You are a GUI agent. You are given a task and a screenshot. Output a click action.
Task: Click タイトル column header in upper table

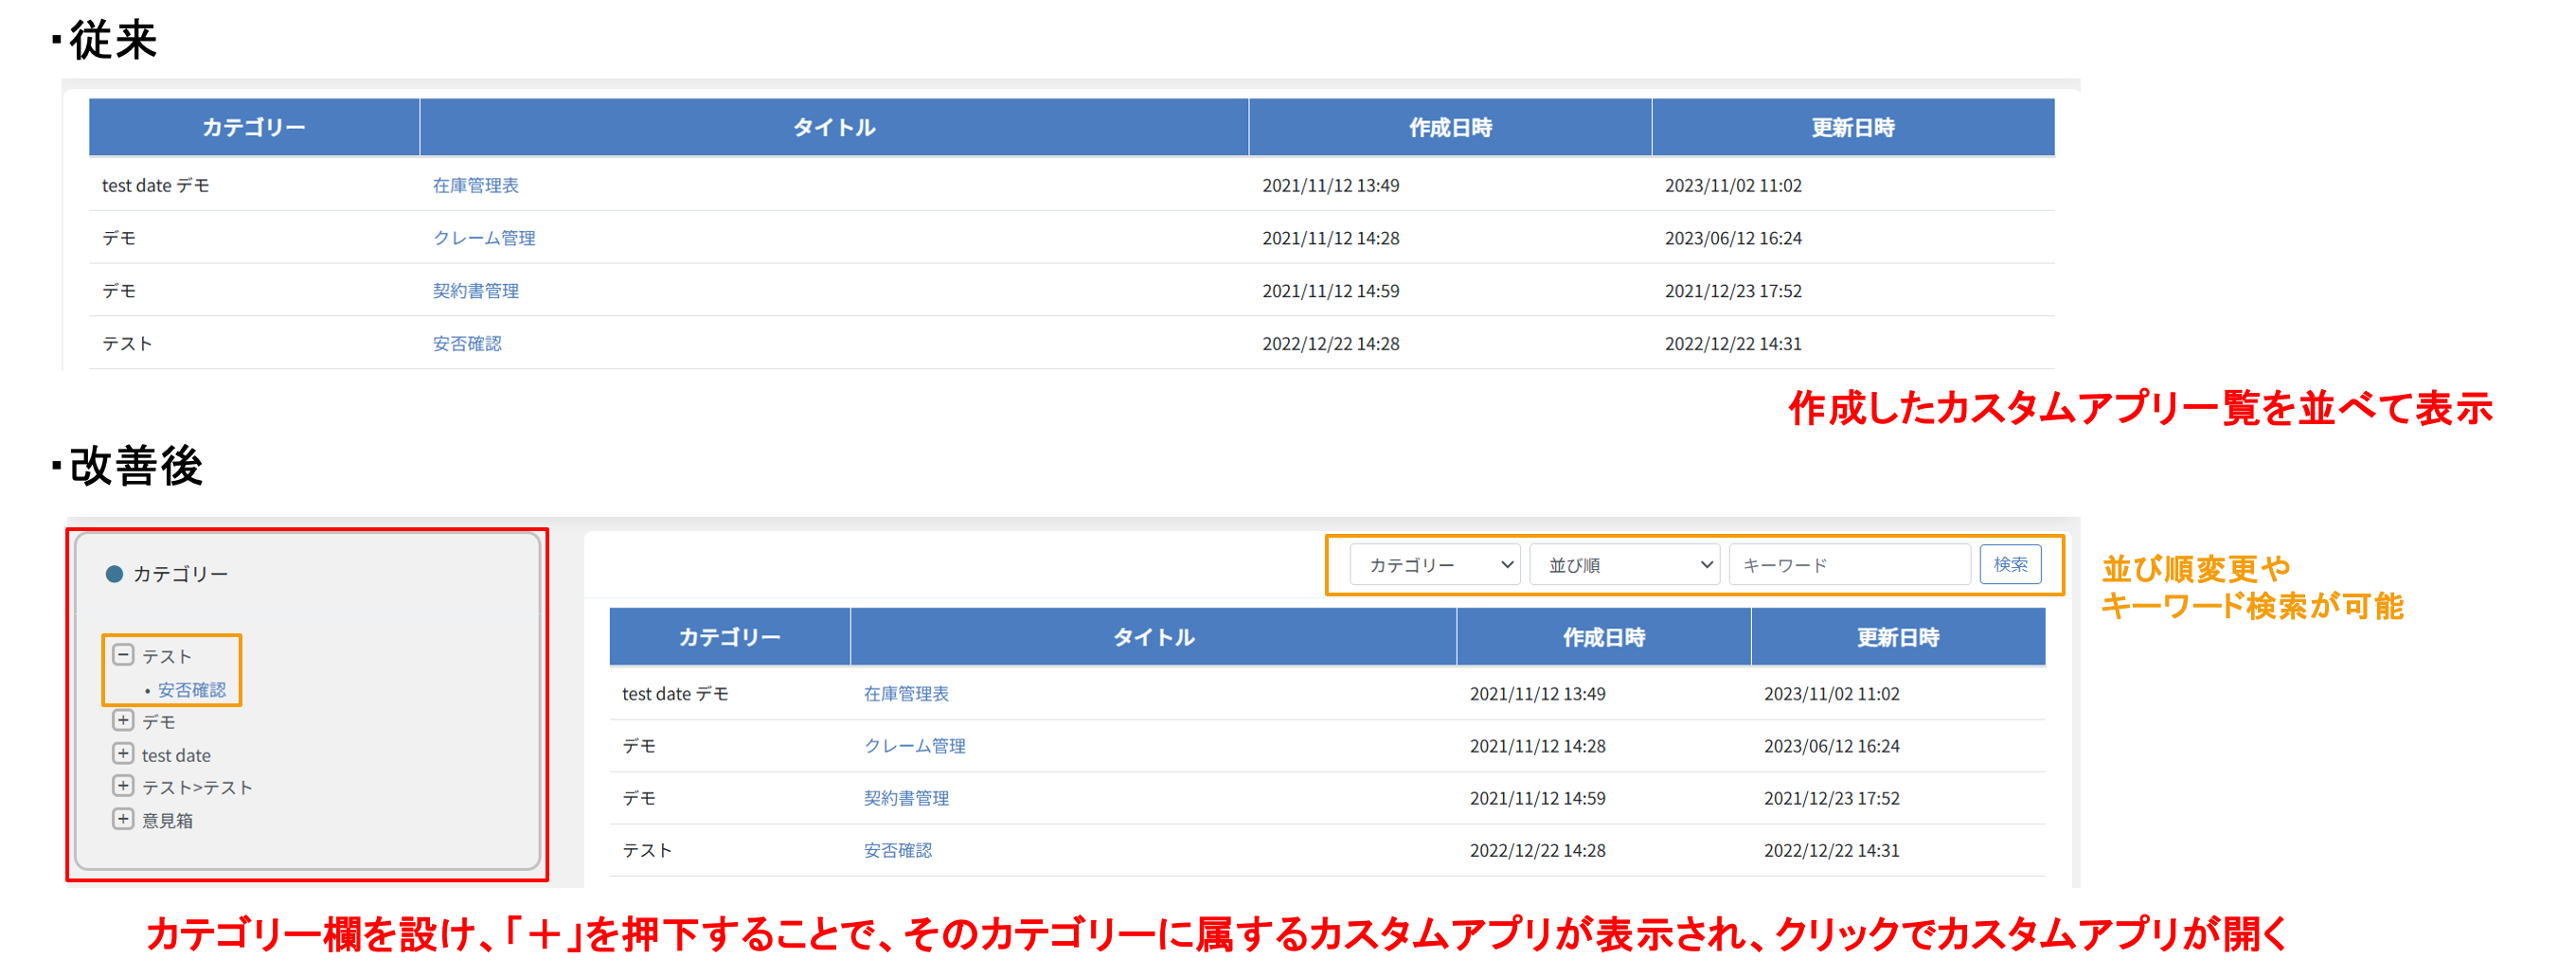coord(833,128)
